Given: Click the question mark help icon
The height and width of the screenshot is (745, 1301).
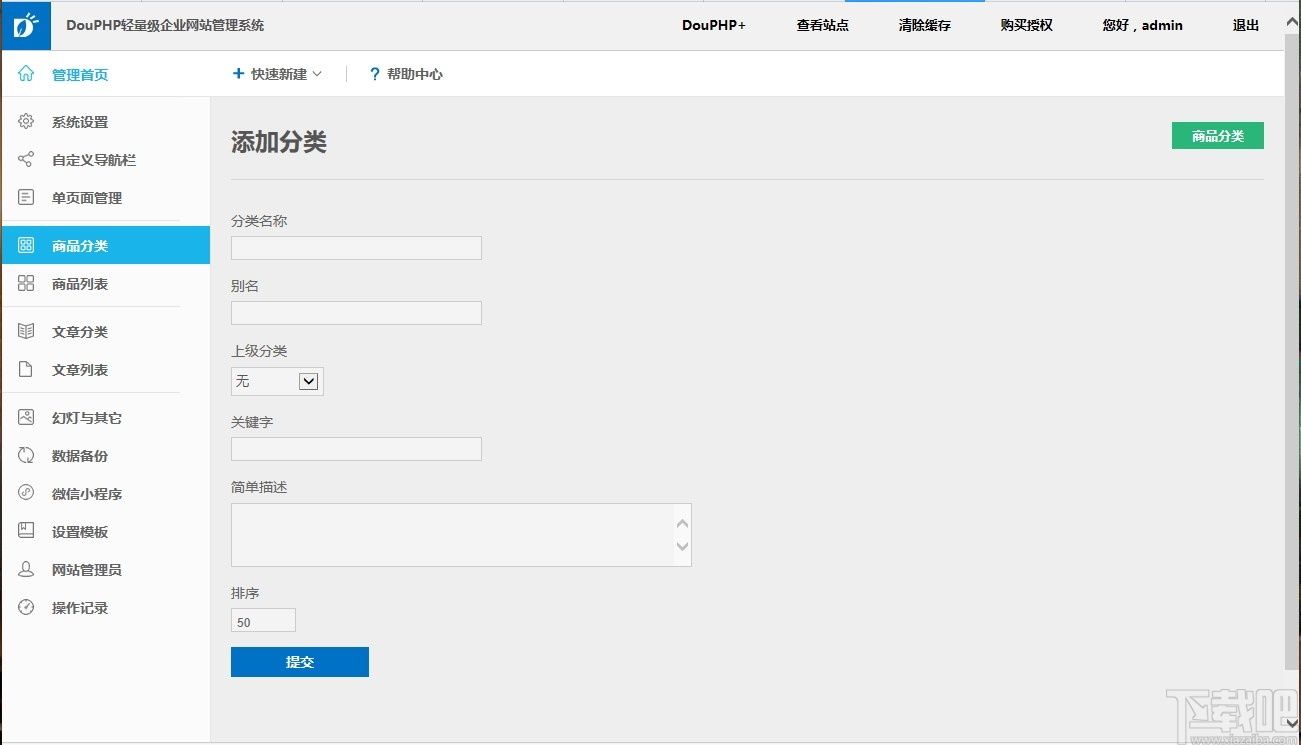Looking at the screenshot, I should click(375, 74).
